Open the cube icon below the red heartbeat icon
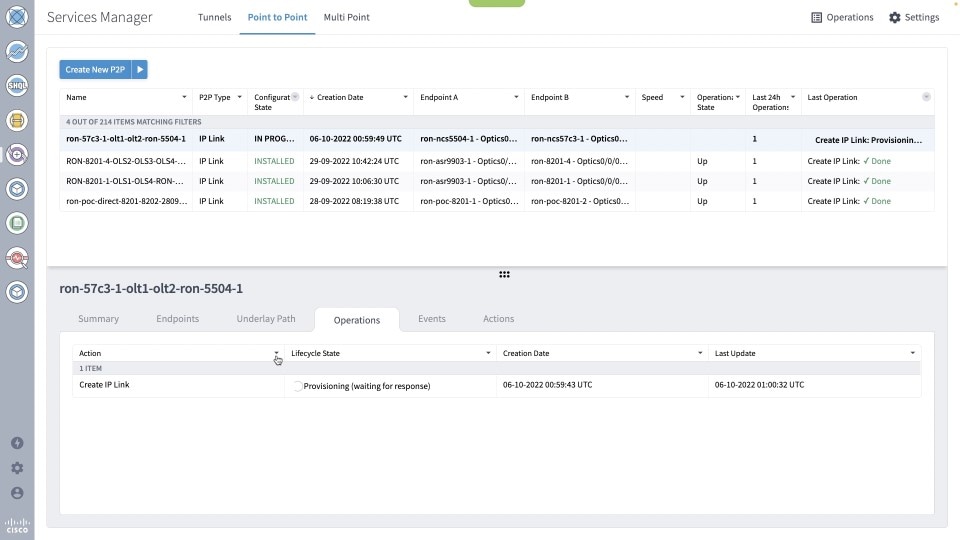The width and height of the screenshot is (960, 540). (17, 292)
